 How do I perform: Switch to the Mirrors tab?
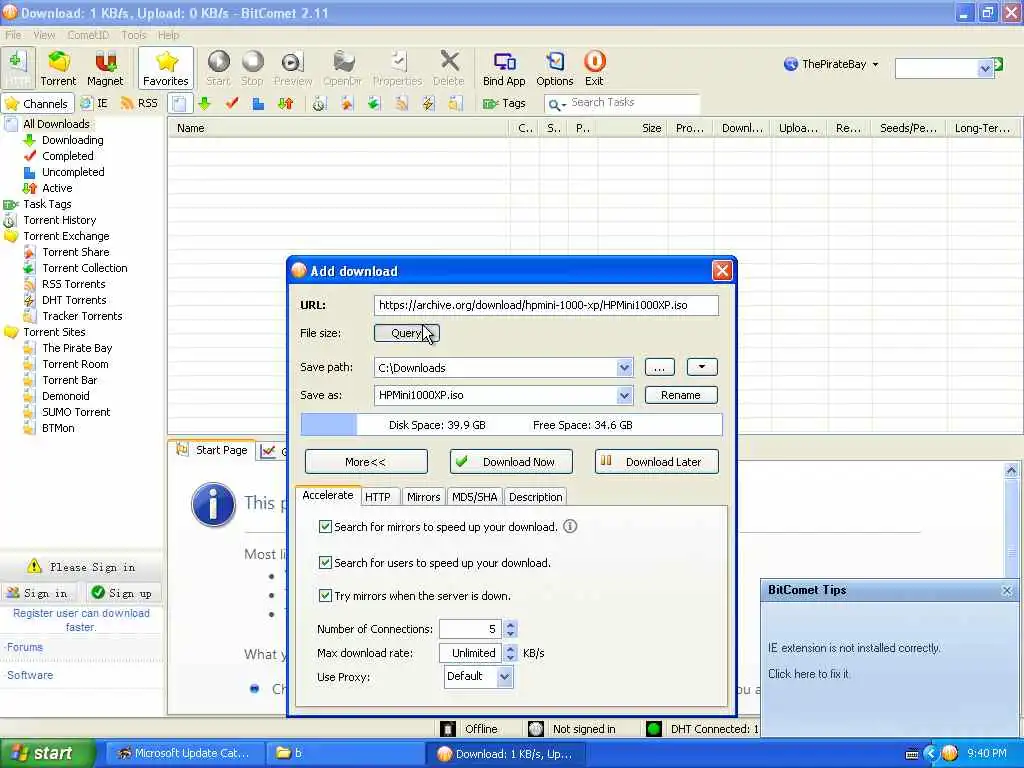tap(423, 497)
